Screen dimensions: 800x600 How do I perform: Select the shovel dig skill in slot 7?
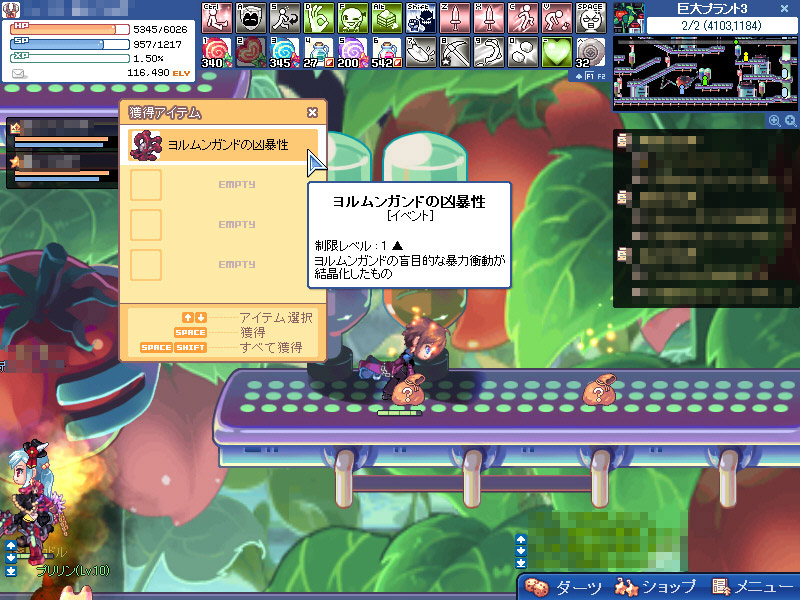pyautogui.click(x=421, y=52)
